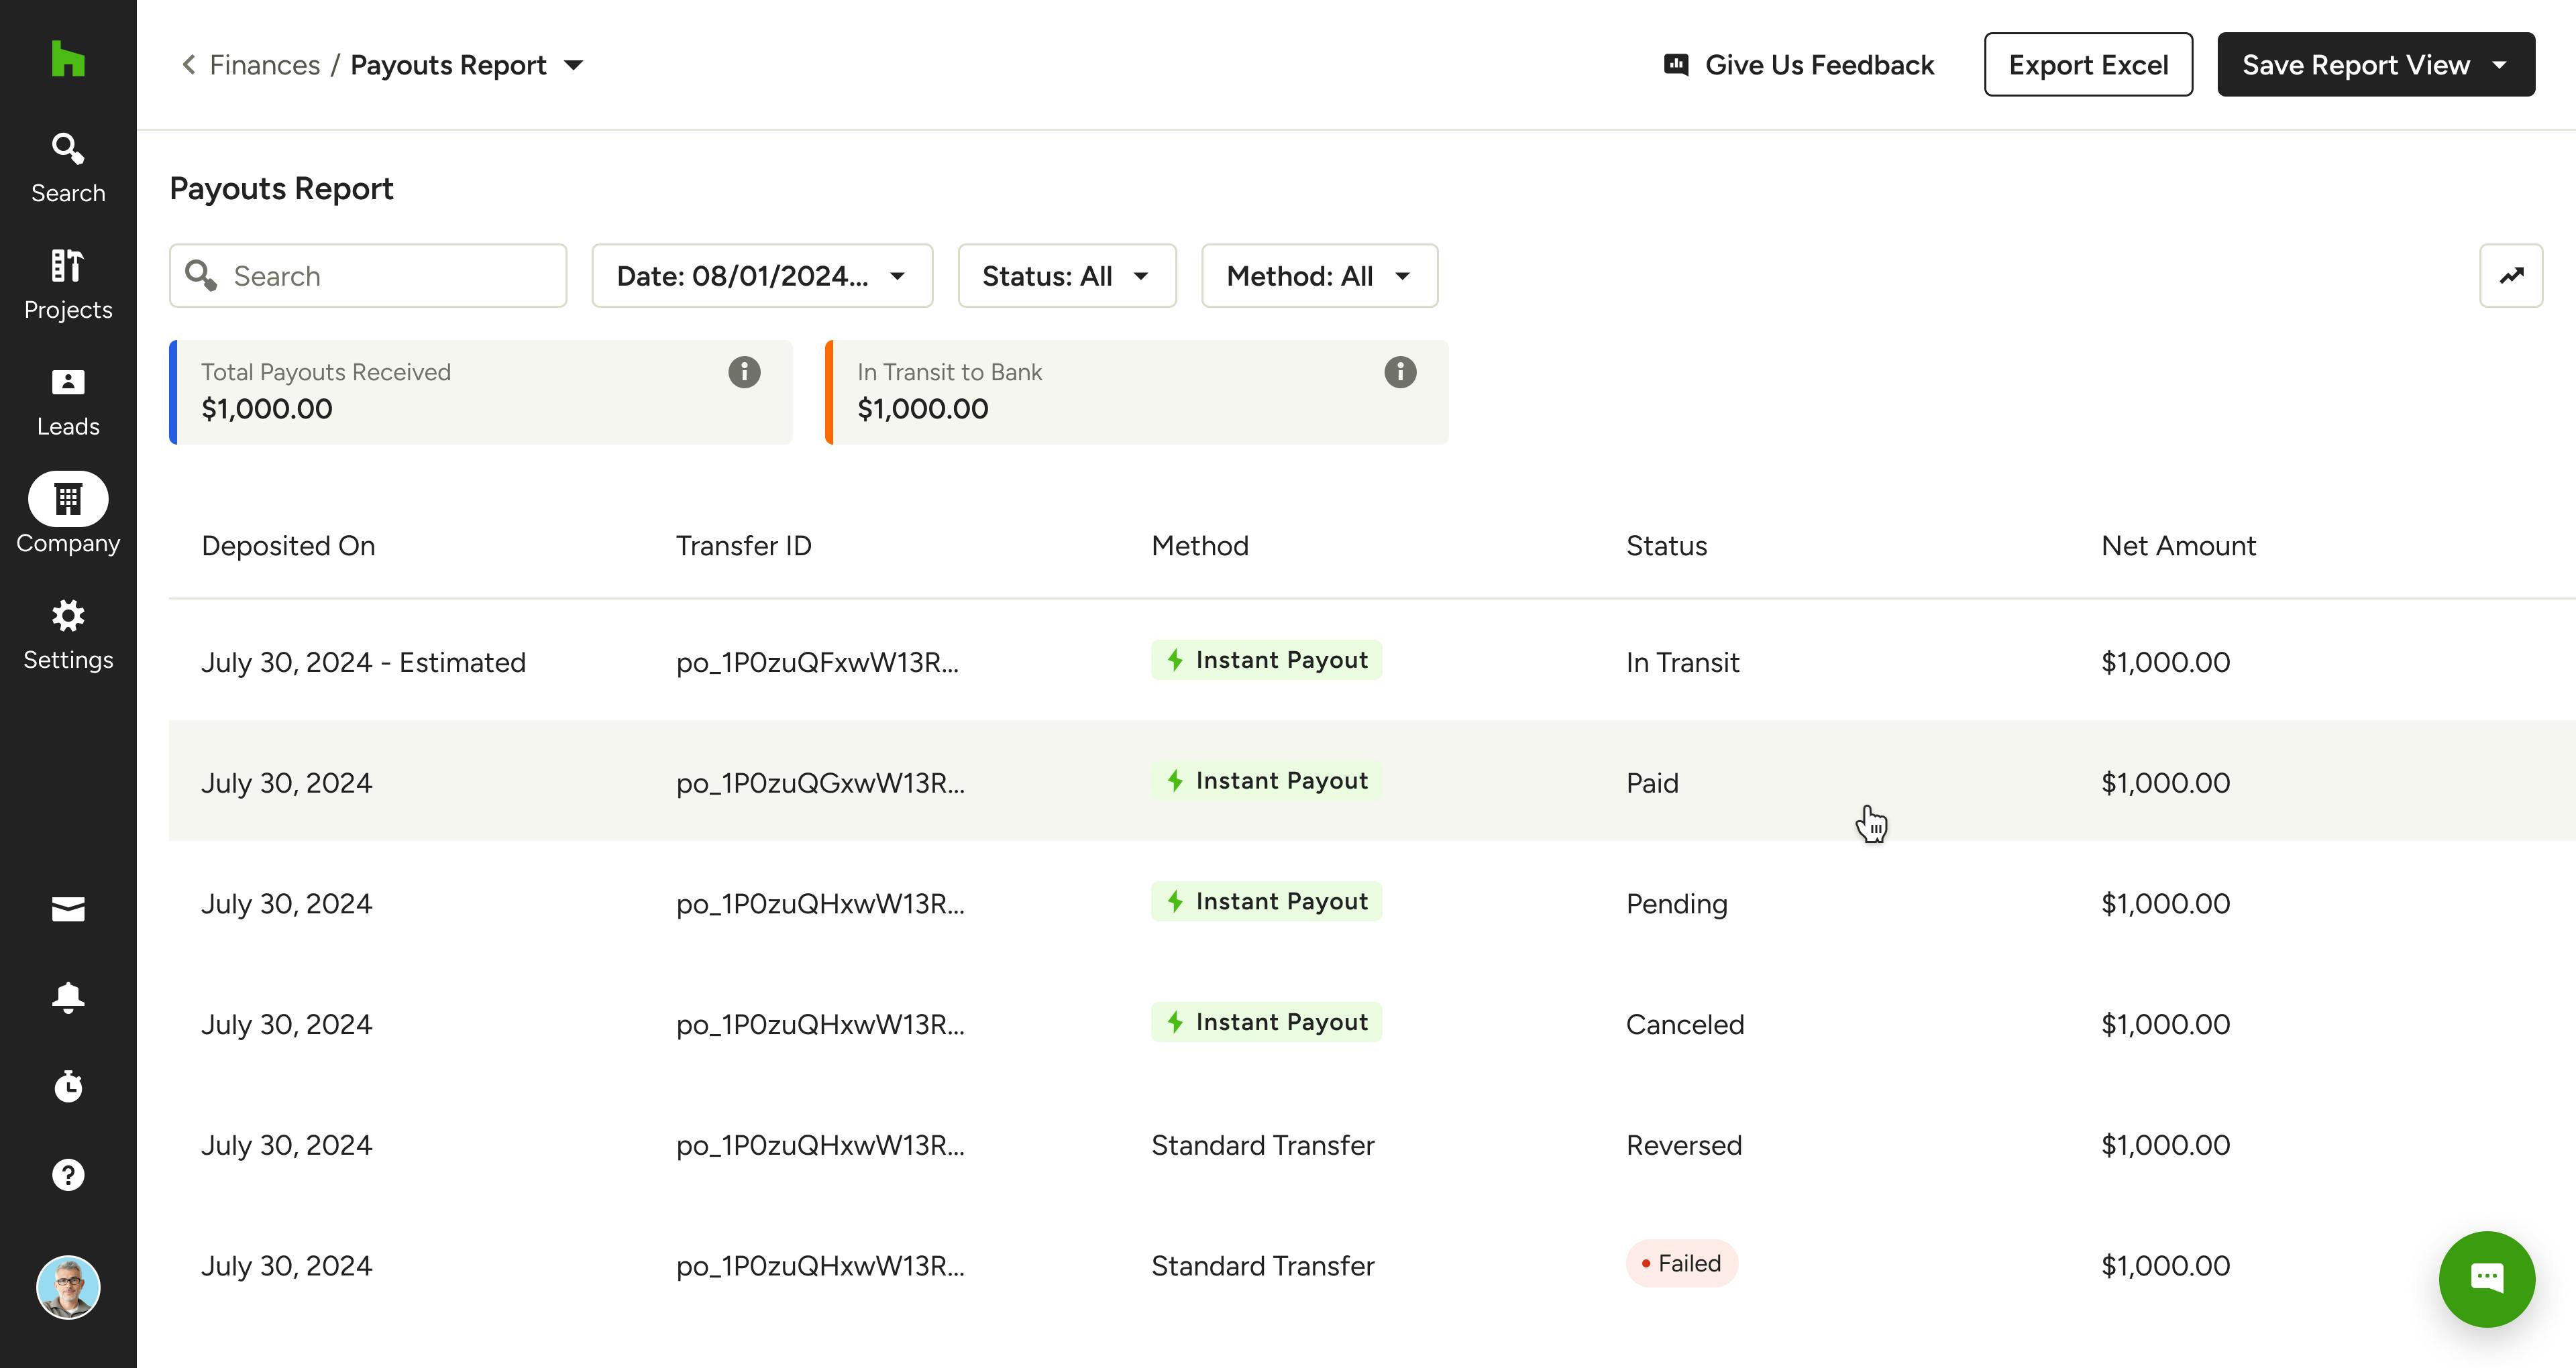
Task: Open Settings from the sidebar gear icon
Action: (67, 616)
